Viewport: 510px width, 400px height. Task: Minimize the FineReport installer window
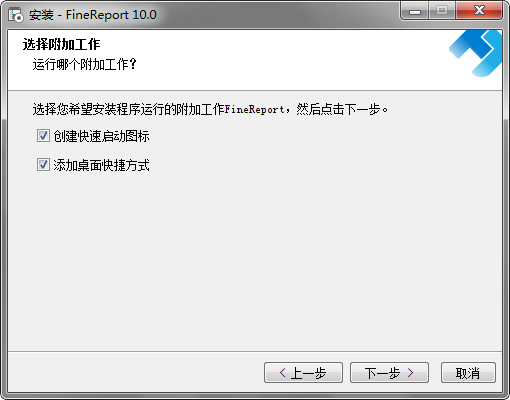[415, 11]
